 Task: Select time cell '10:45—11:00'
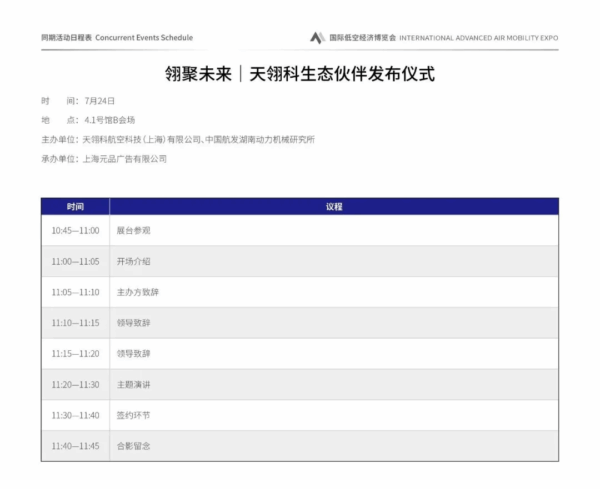(75, 230)
